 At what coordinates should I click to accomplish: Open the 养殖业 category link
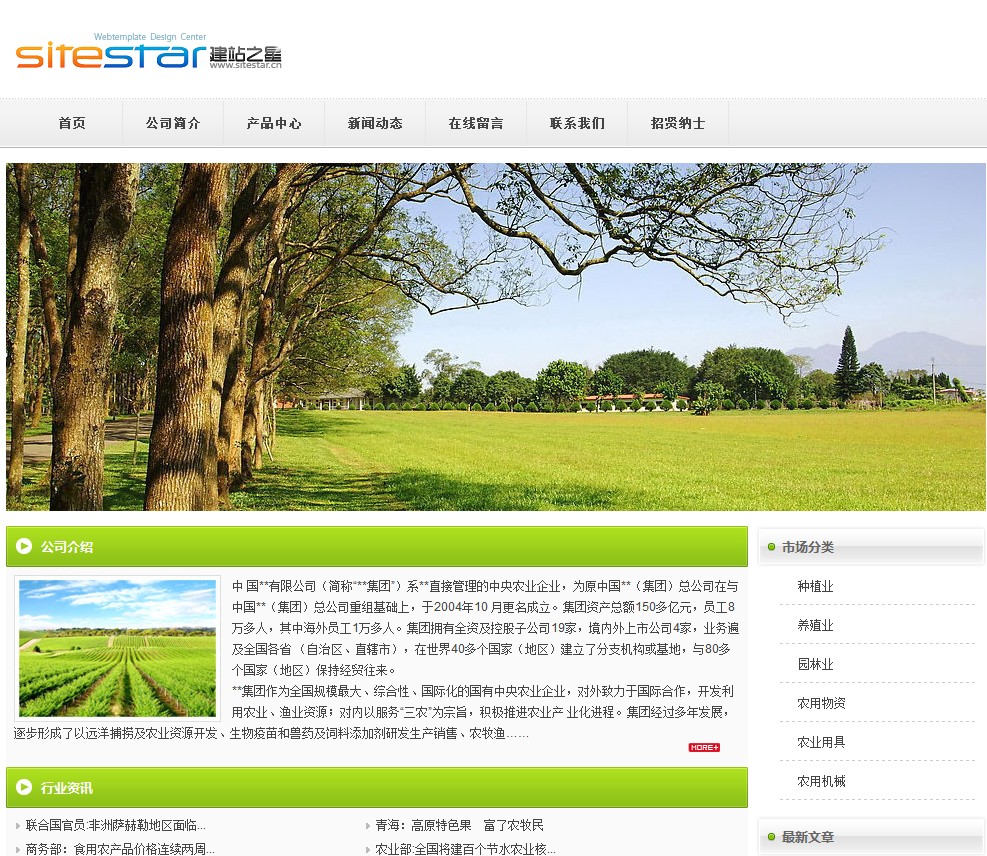tap(815, 626)
